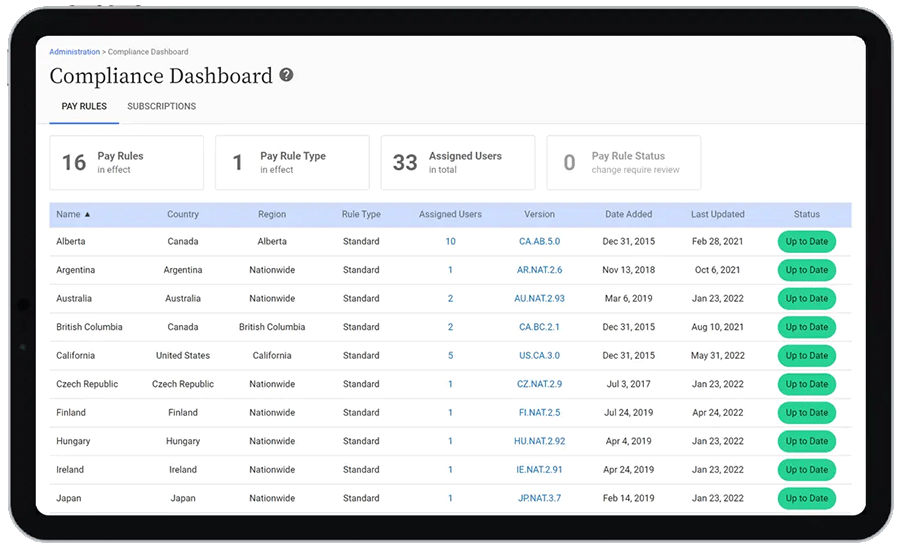
Task: Open Hungary's assigned users count link
Action: tap(450, 441)
